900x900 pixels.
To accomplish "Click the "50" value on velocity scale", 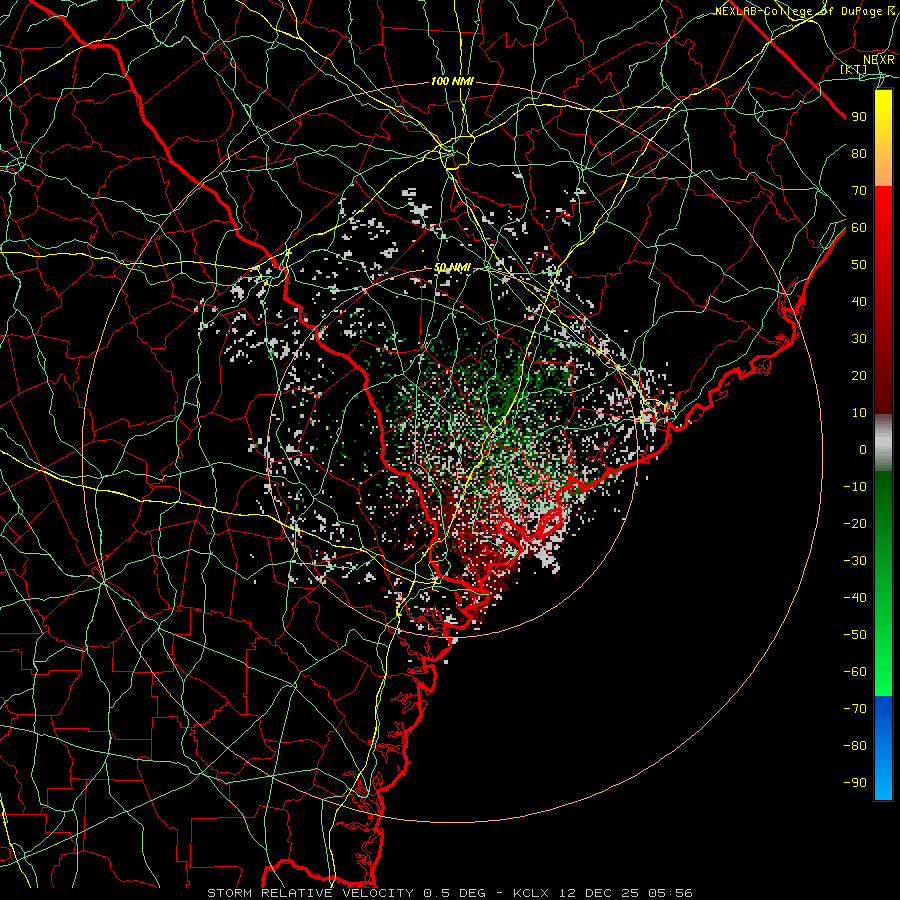I will (x=859, y=265).
